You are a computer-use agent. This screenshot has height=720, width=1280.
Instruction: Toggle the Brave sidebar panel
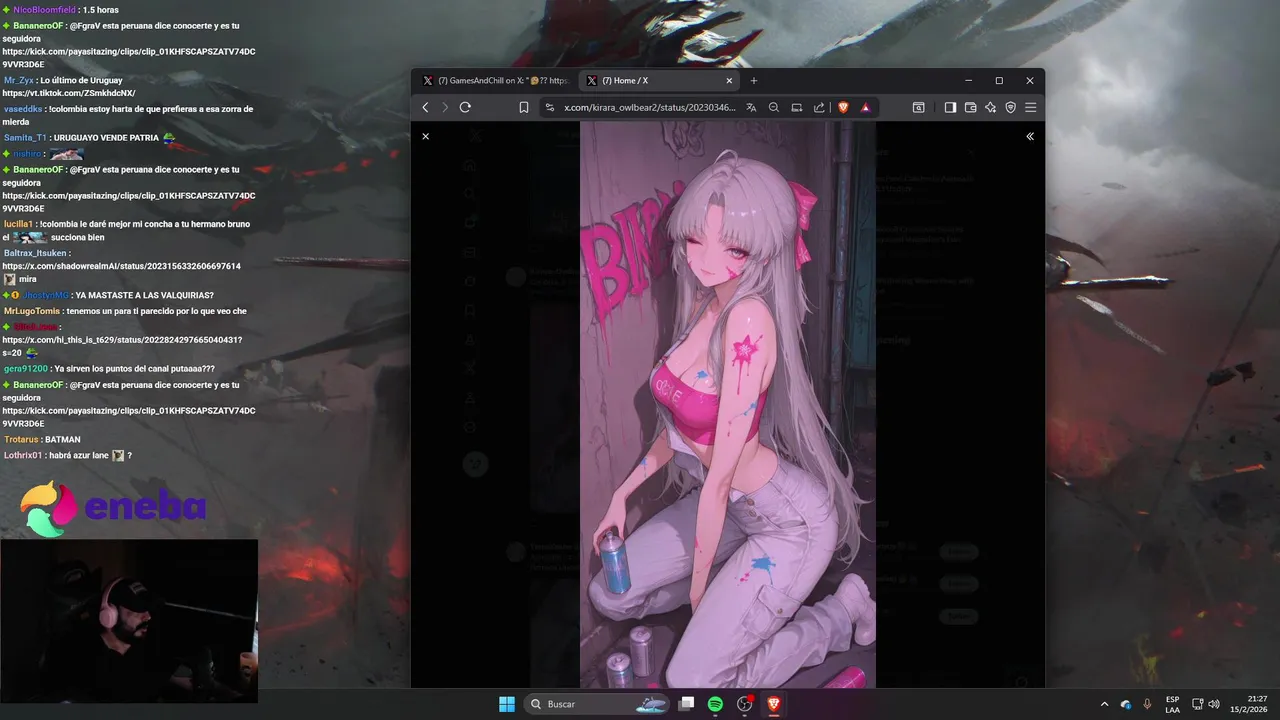[x=950, y=107]
